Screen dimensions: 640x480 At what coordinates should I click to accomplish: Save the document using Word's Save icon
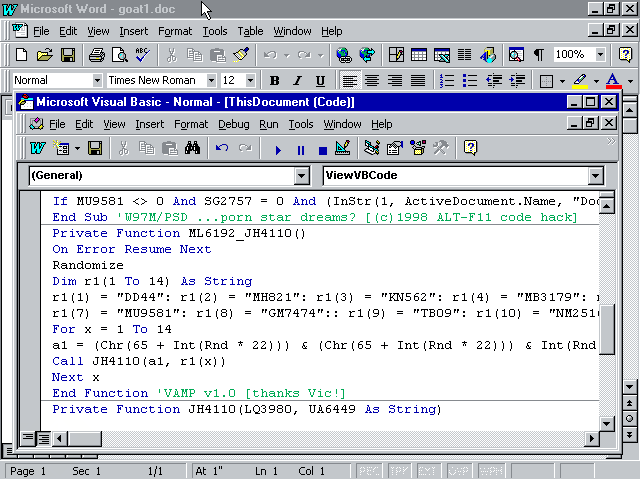pyautogui.click(x=68, y=54)
